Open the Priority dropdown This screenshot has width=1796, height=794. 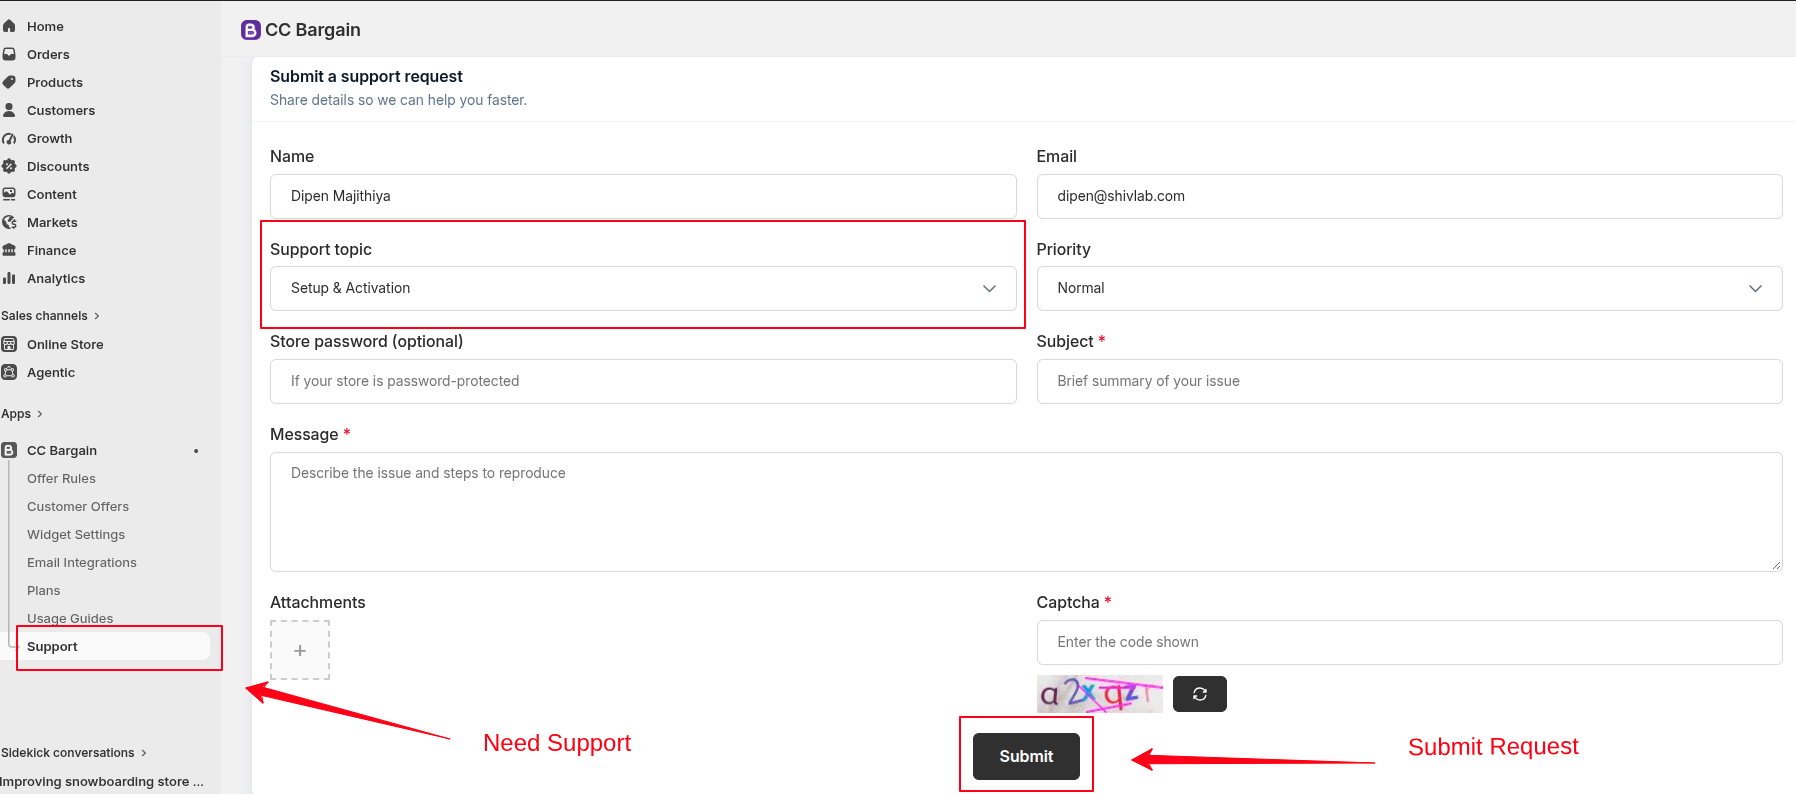coord(1409,288)
